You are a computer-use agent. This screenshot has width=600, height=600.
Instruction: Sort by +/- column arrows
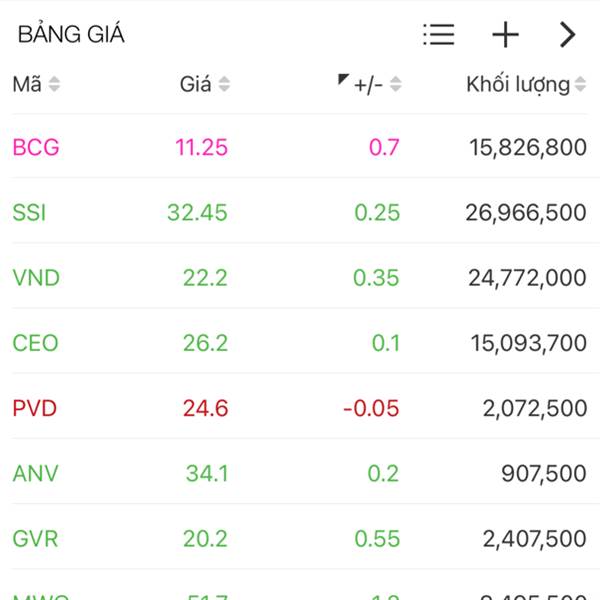[x=396, y=85]
